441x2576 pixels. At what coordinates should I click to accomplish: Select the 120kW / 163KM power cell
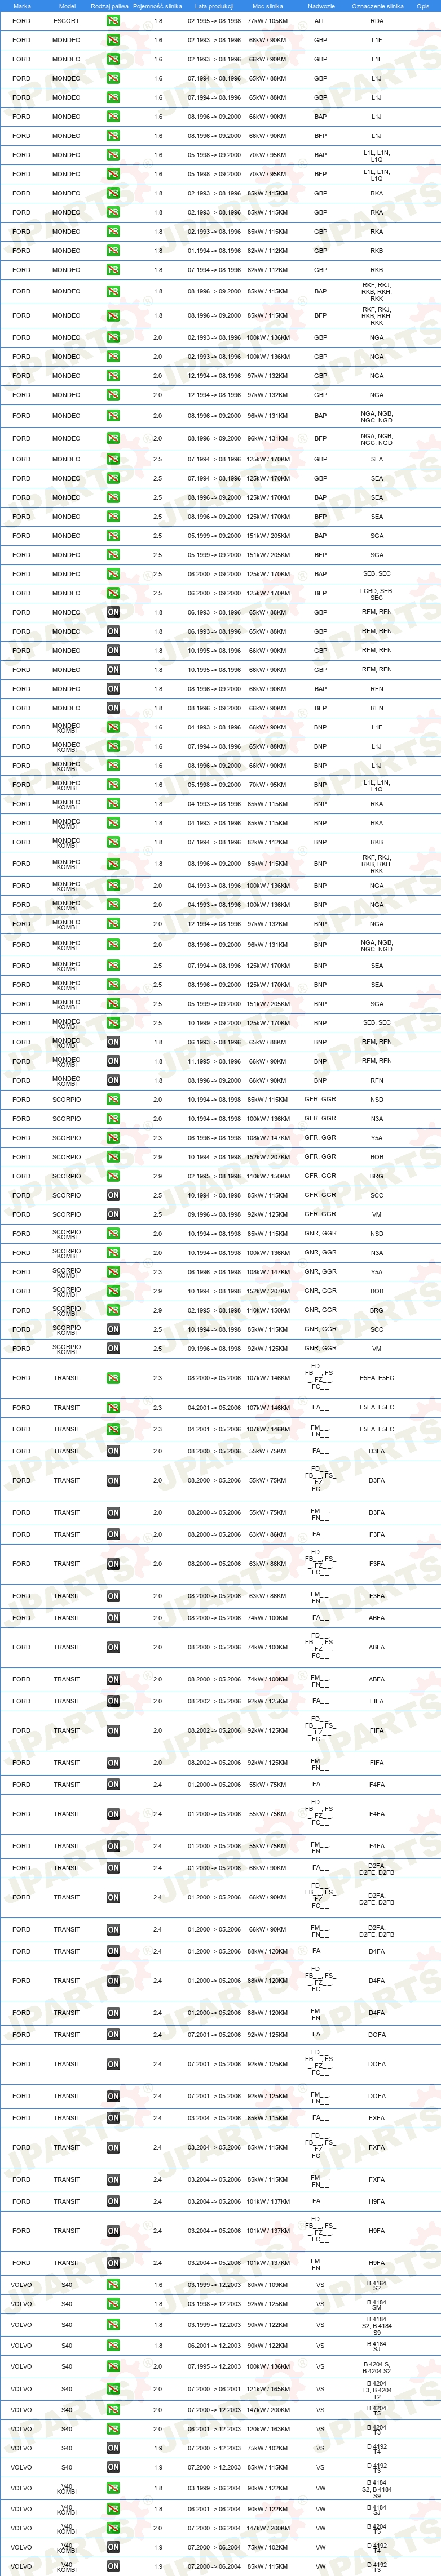[267, 2428]
